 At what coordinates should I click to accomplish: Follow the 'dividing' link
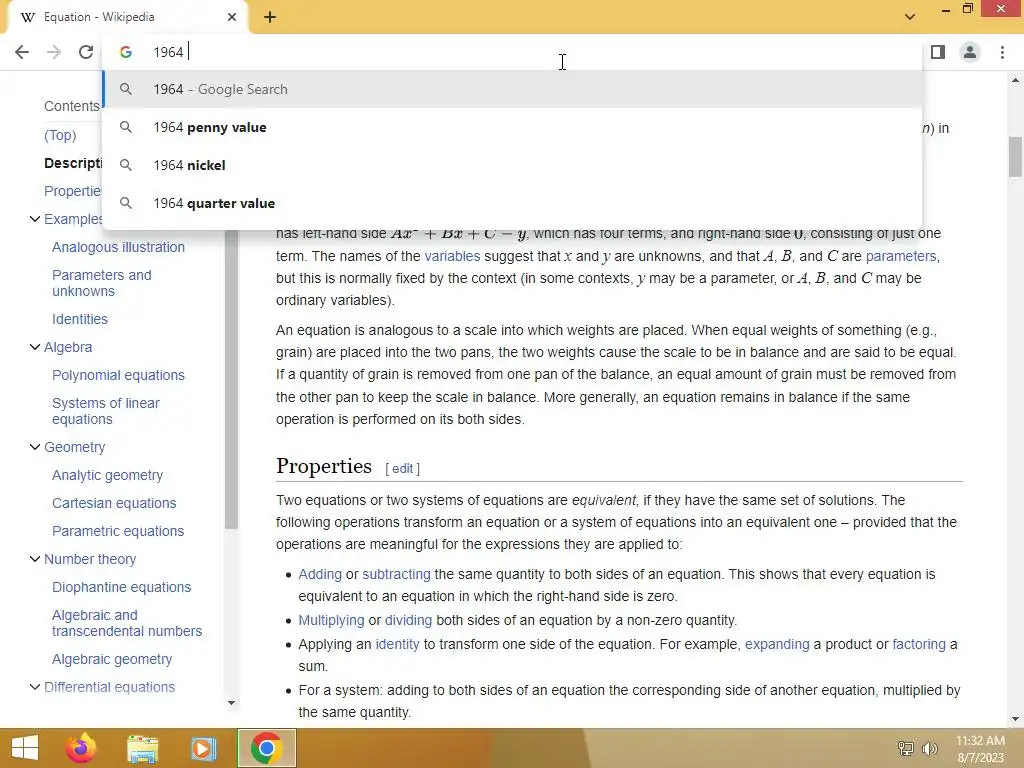tap(408, 620)
